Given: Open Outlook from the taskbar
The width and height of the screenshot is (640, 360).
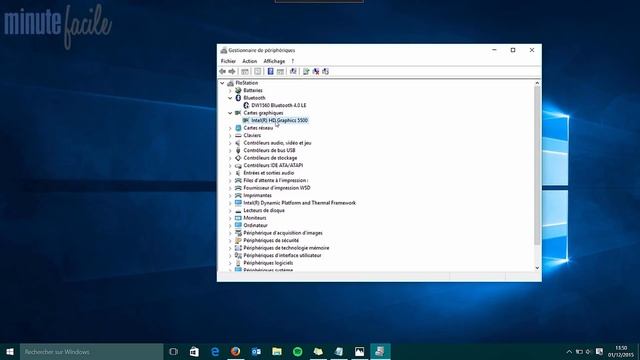Looking at the screenshot, I should coord(256,351).
